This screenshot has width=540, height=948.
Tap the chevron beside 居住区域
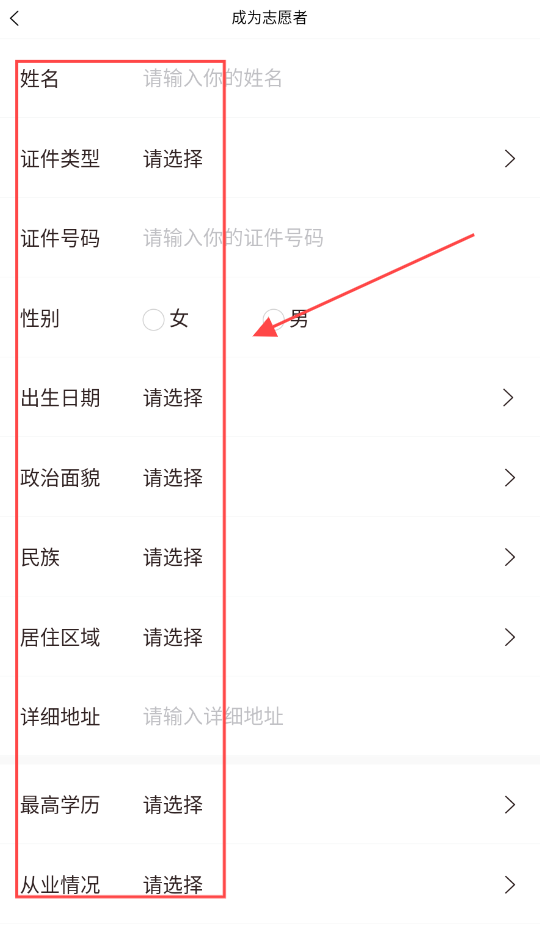[510, 637]
